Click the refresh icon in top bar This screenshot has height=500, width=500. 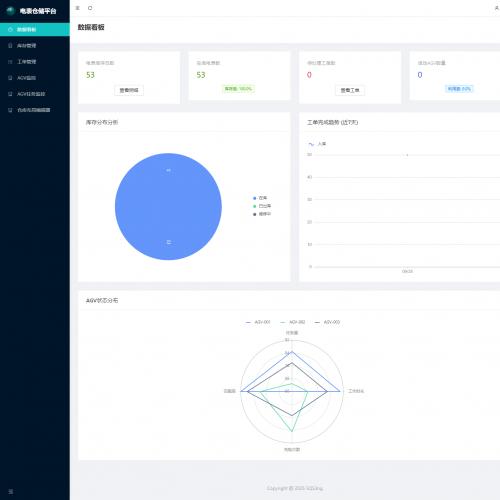pyautogui.click(x=90, y=8)
